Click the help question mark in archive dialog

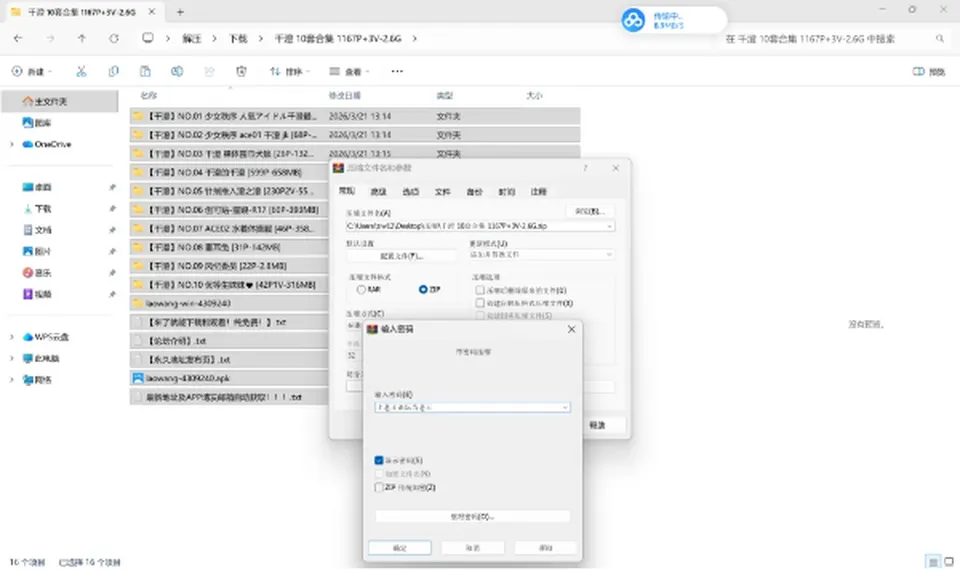(x=585, y=168)
